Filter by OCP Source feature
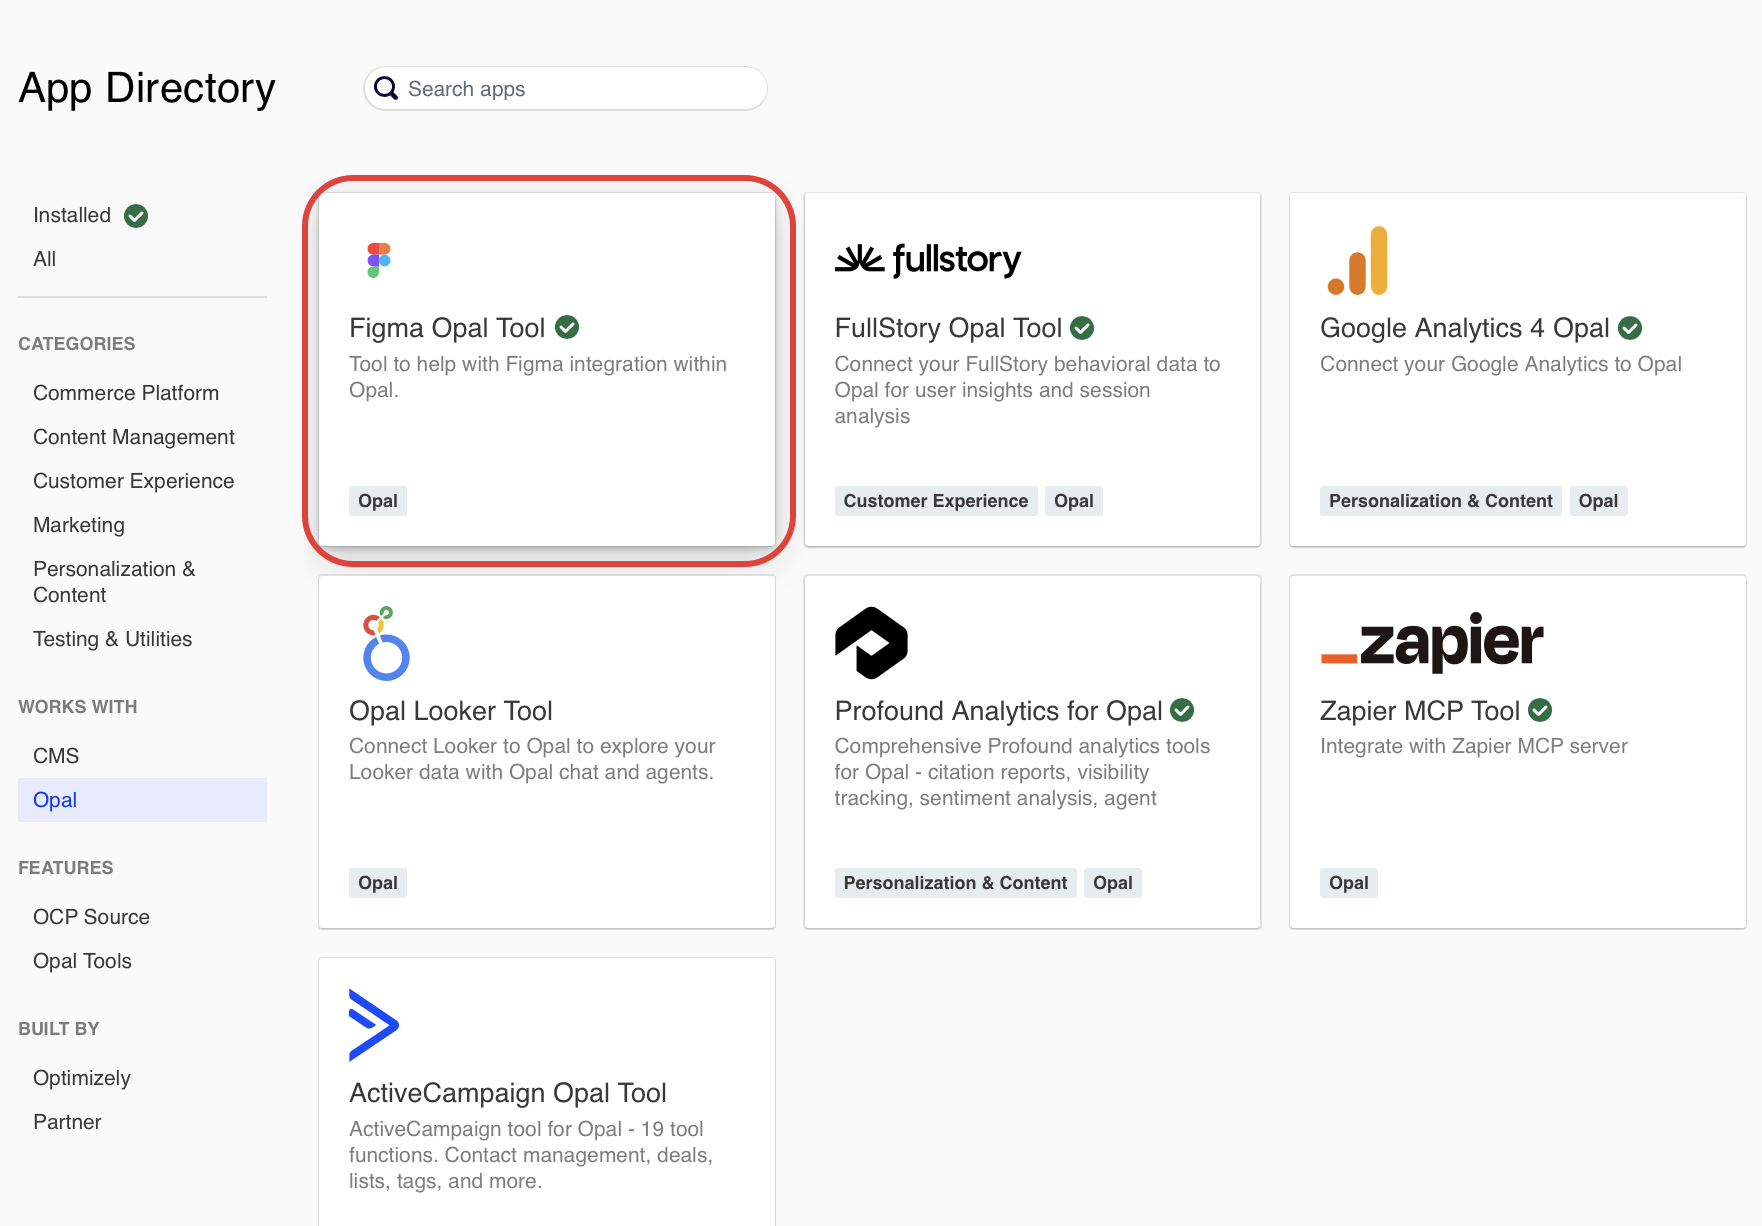The width and height of the screenshot is (1762, 1226). (92, 917)
